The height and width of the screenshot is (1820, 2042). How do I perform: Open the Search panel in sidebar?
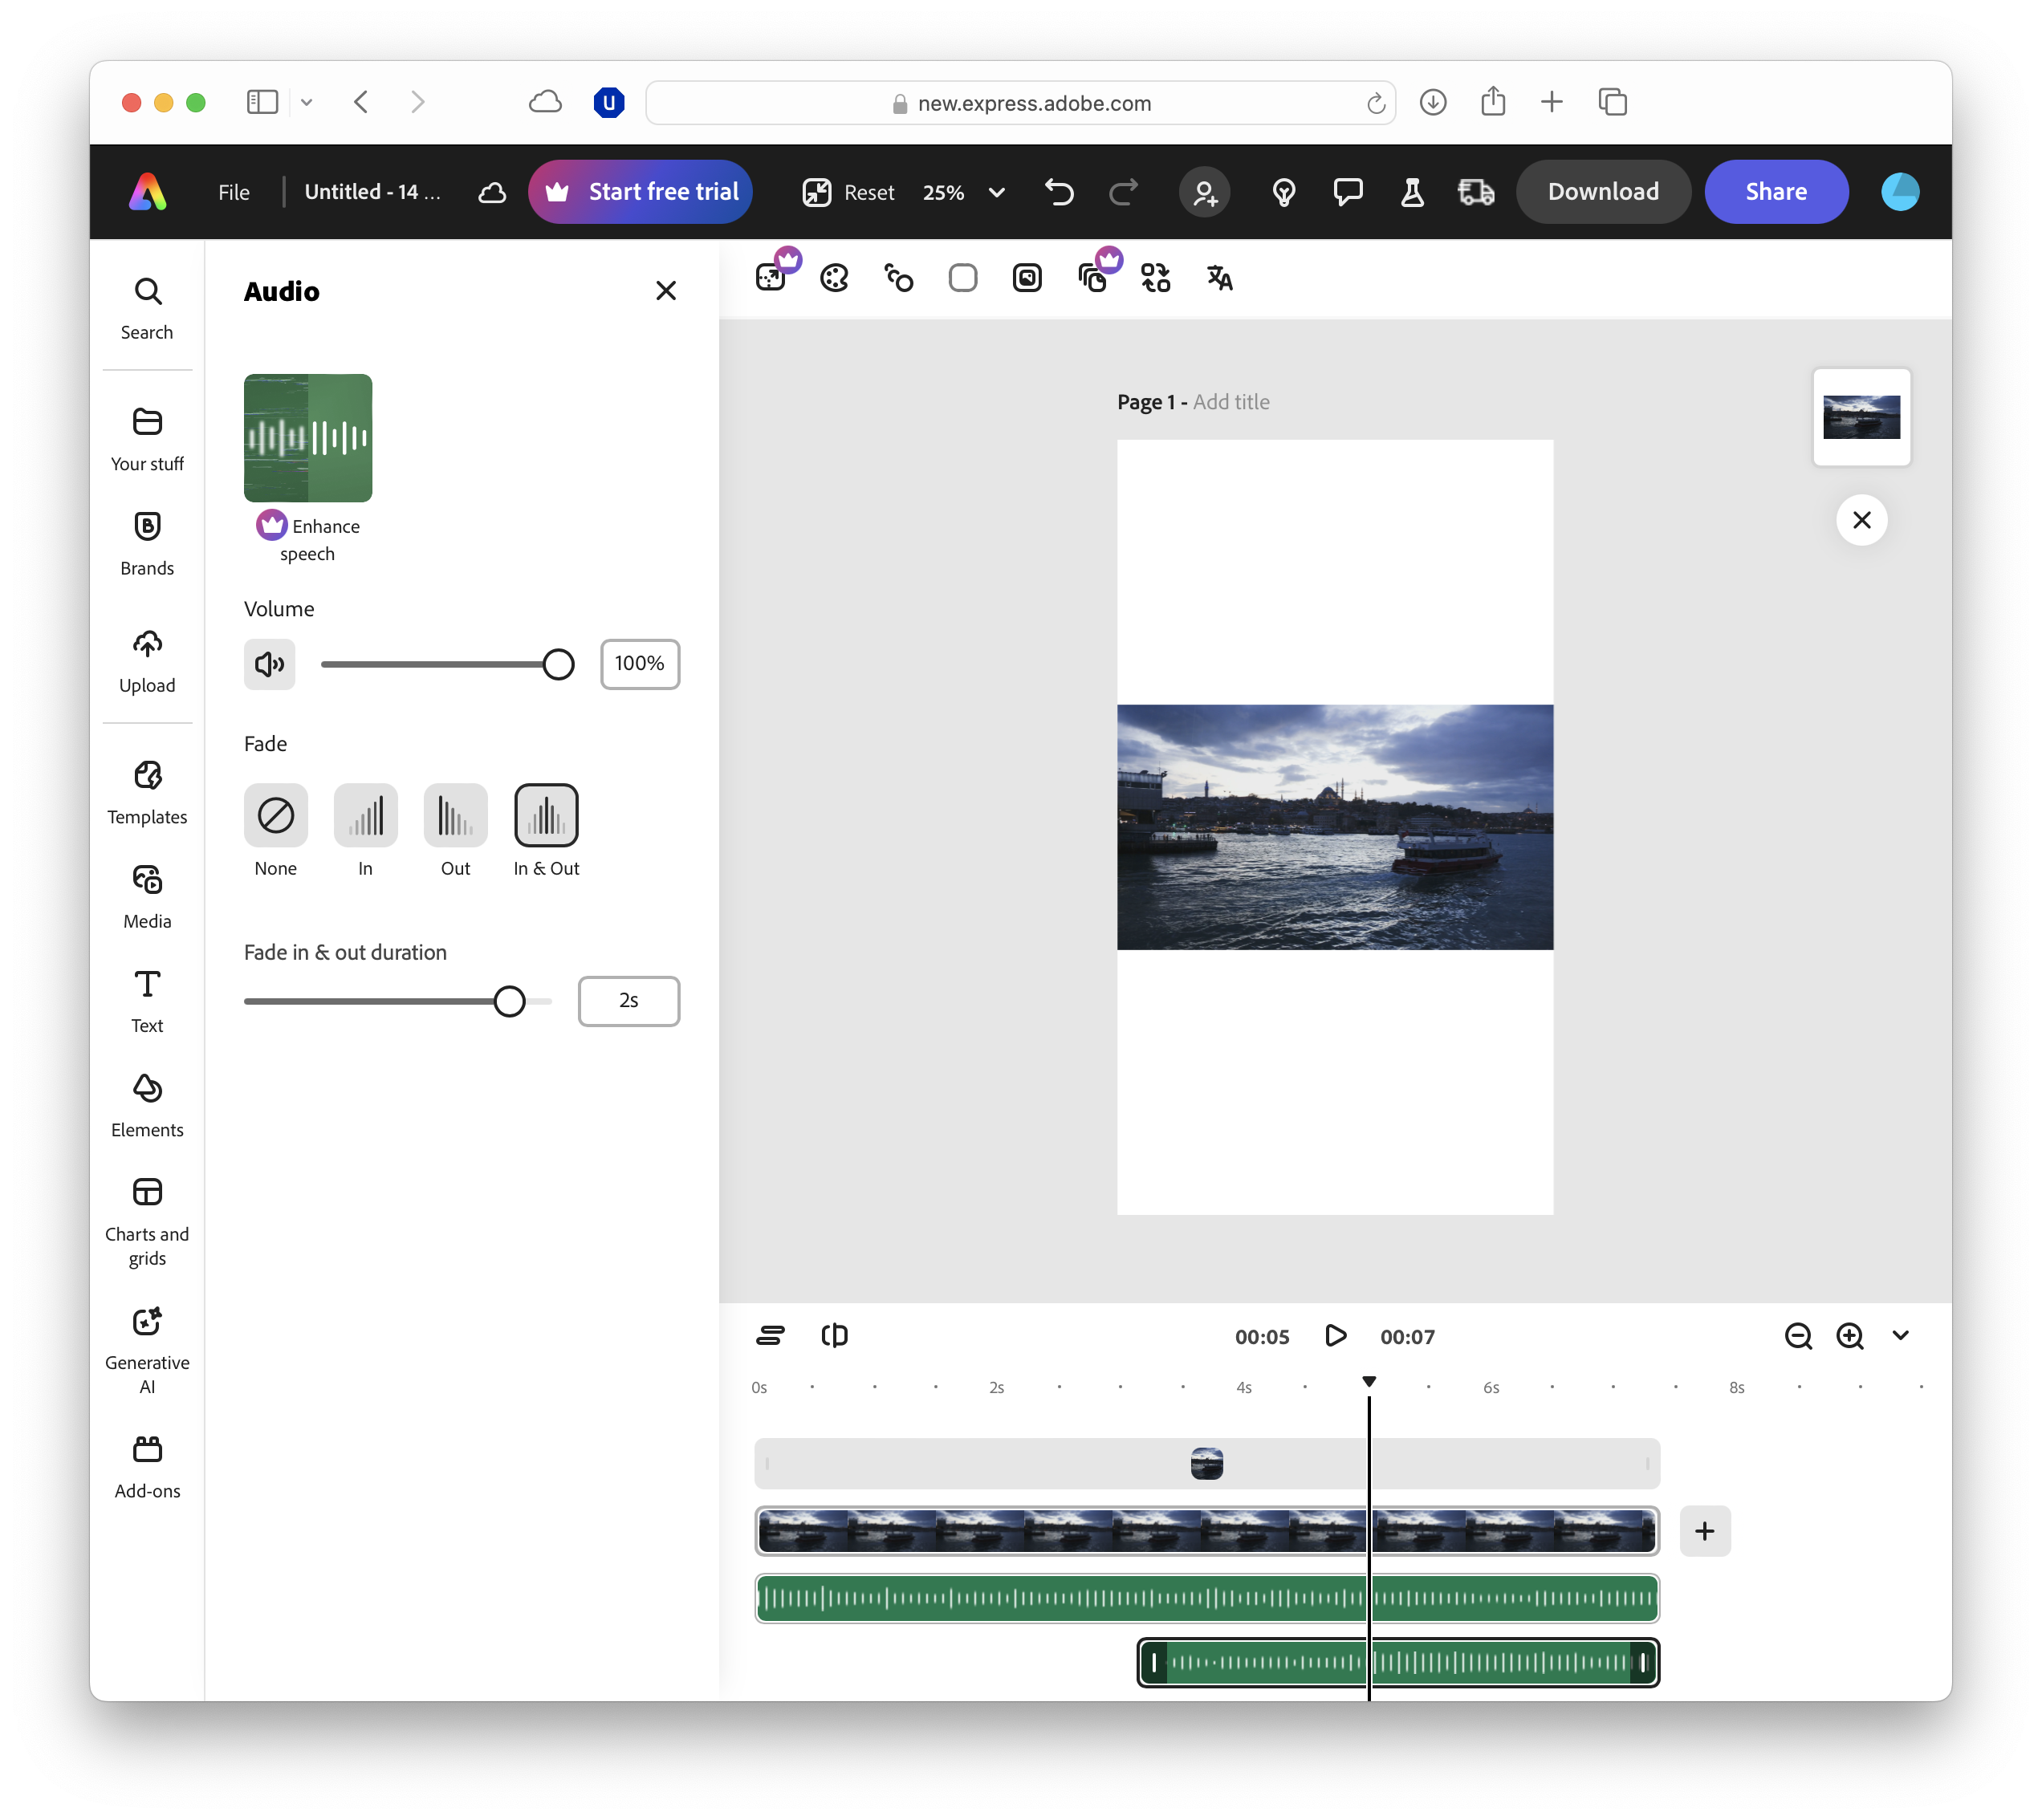147,309
